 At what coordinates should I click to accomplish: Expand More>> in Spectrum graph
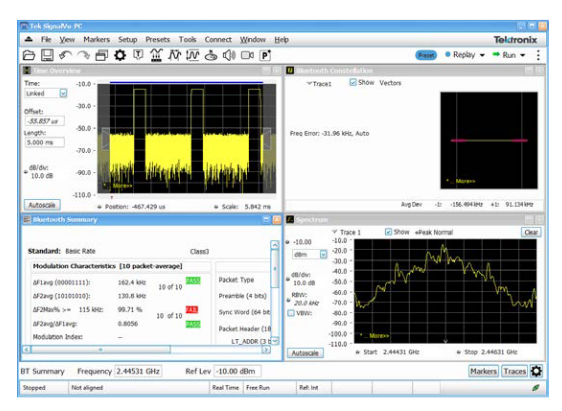pos(379,336)
